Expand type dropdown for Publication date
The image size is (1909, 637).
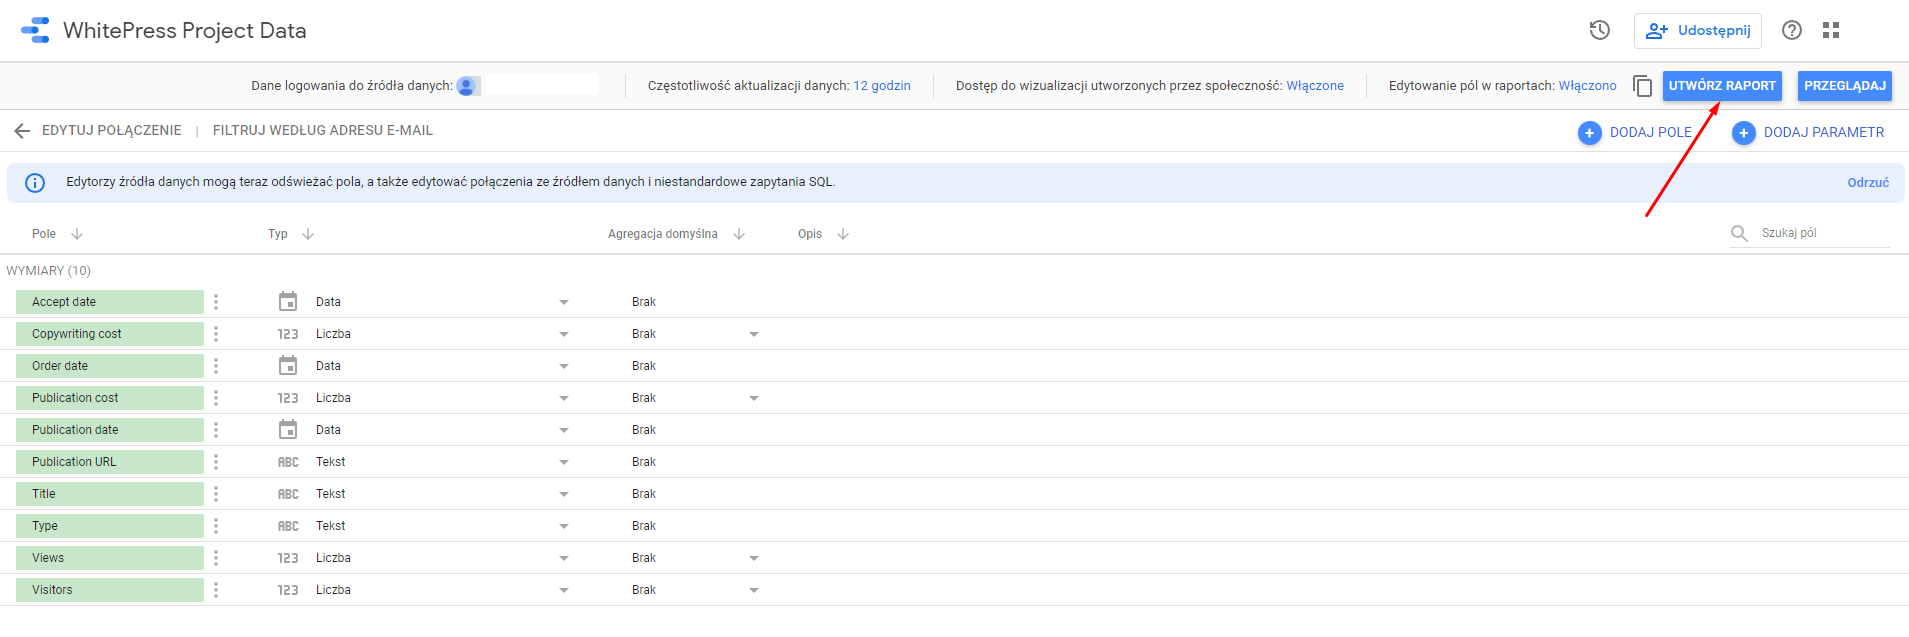pyautogui.click(x=564, y=430)
